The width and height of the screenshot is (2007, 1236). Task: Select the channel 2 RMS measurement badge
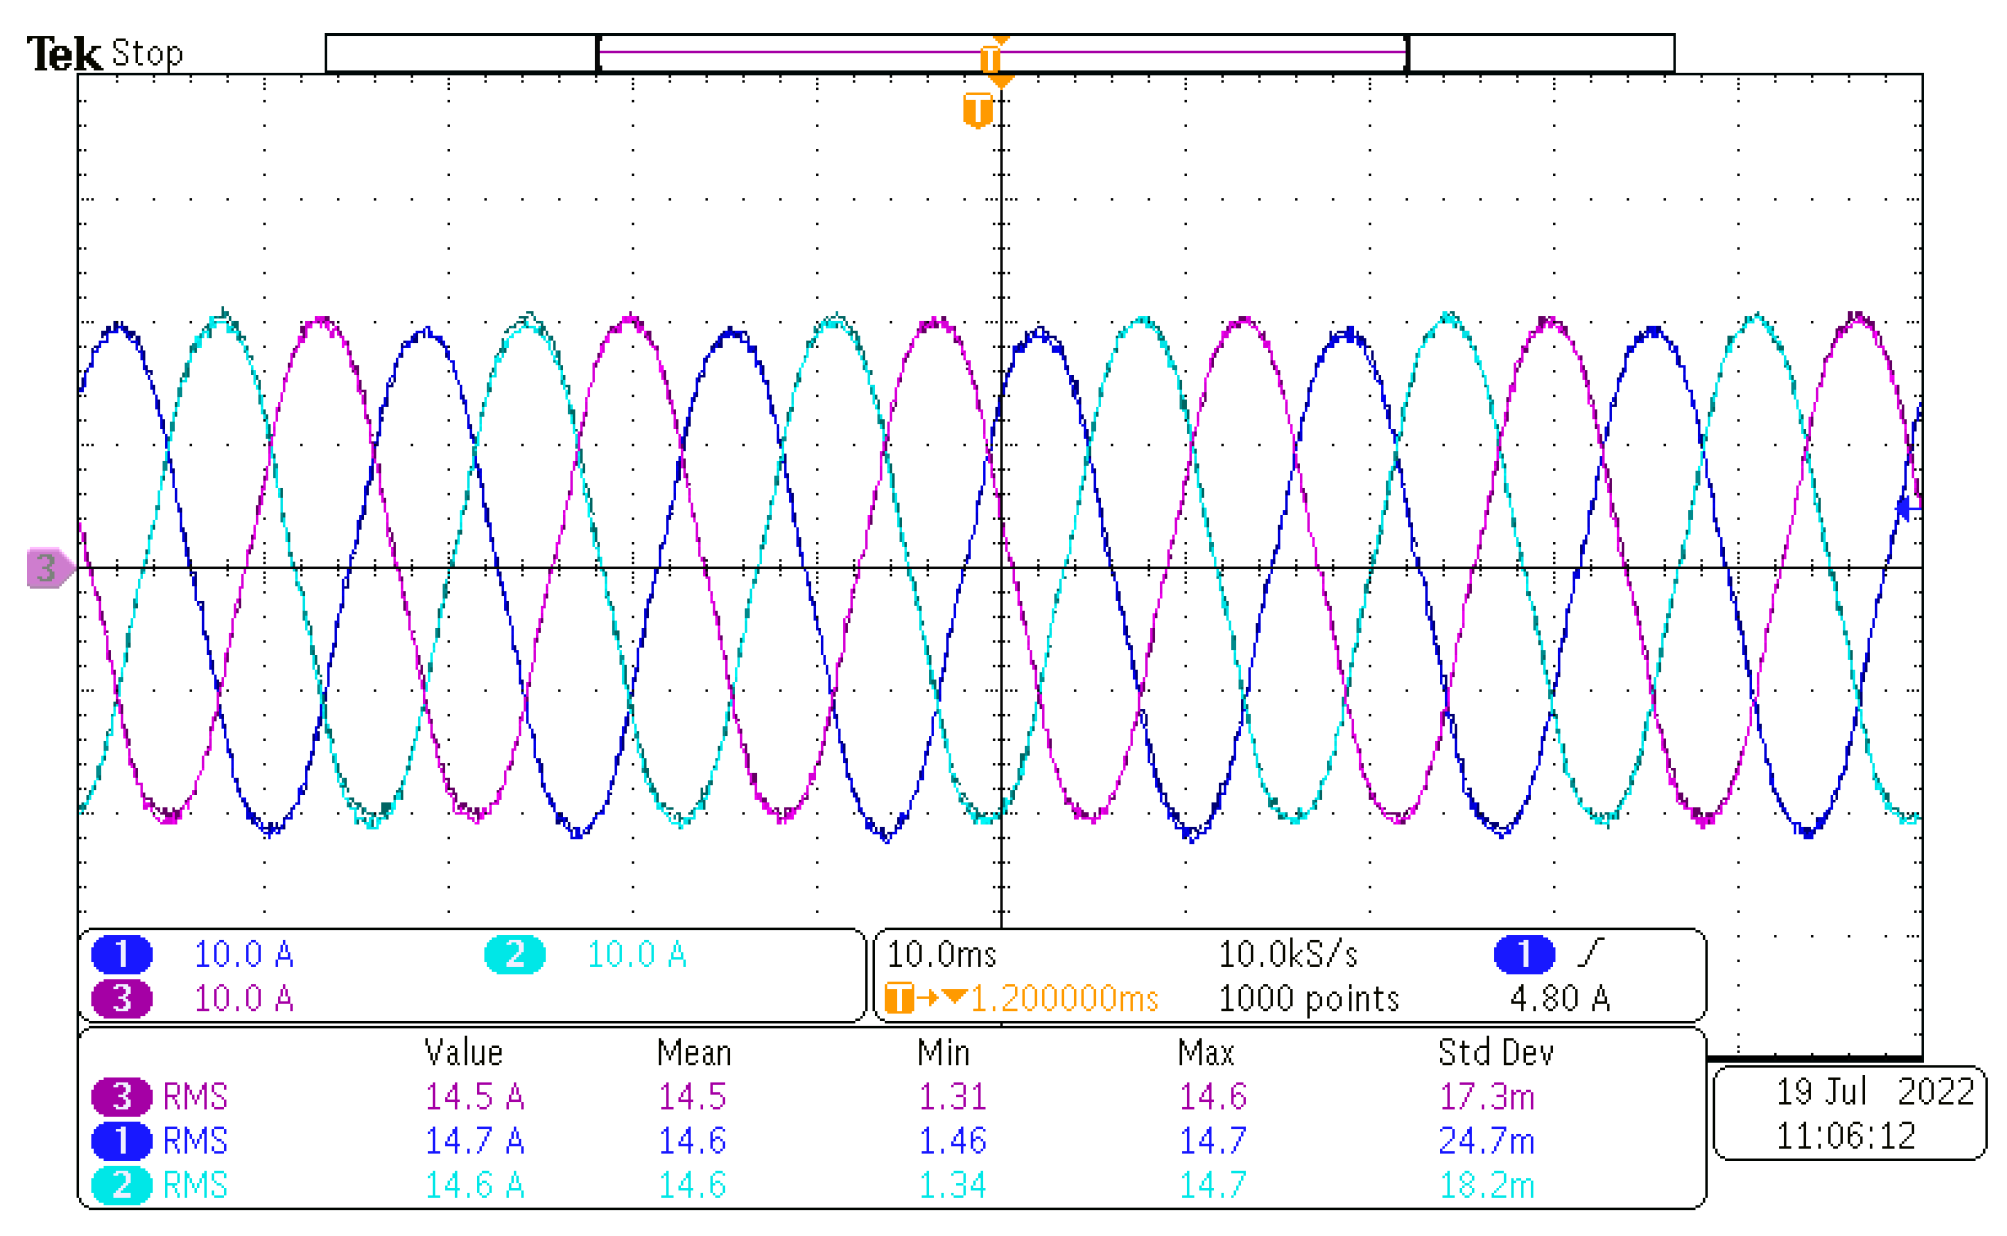121,1185
